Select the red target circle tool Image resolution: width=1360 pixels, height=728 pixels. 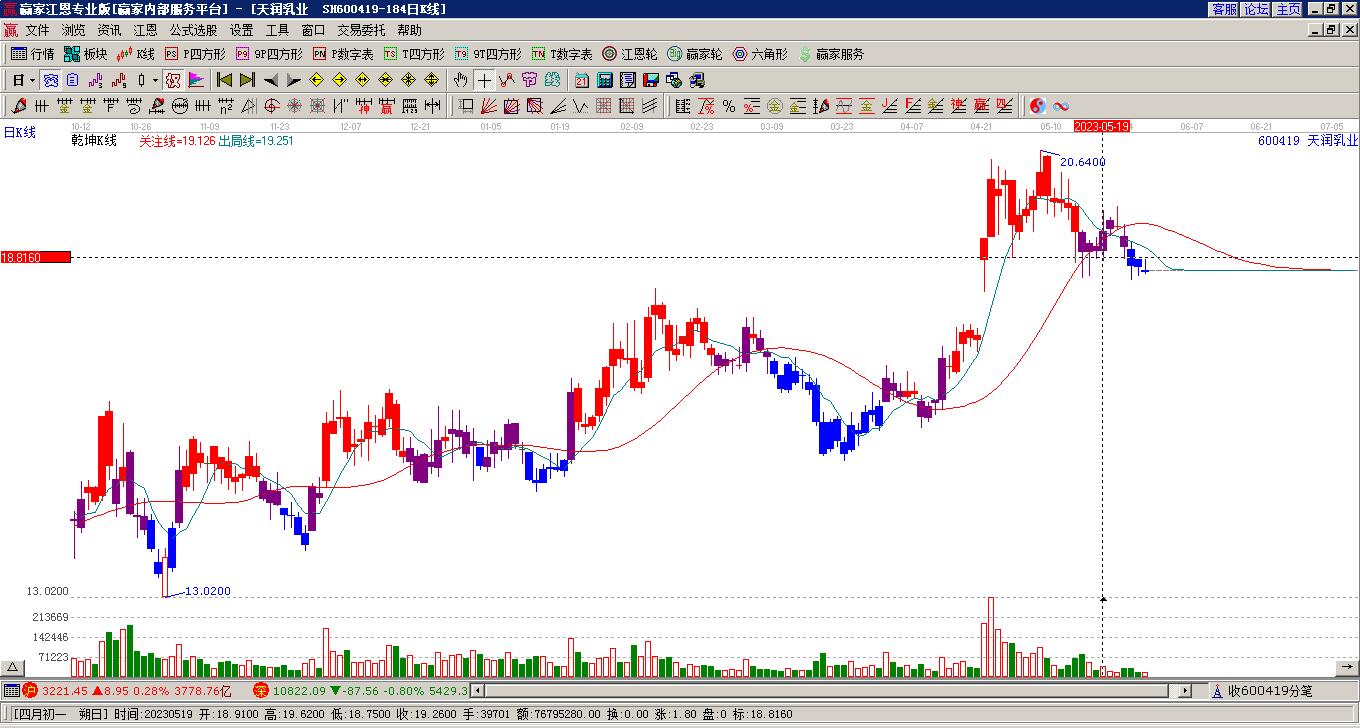tap(272, 106)
